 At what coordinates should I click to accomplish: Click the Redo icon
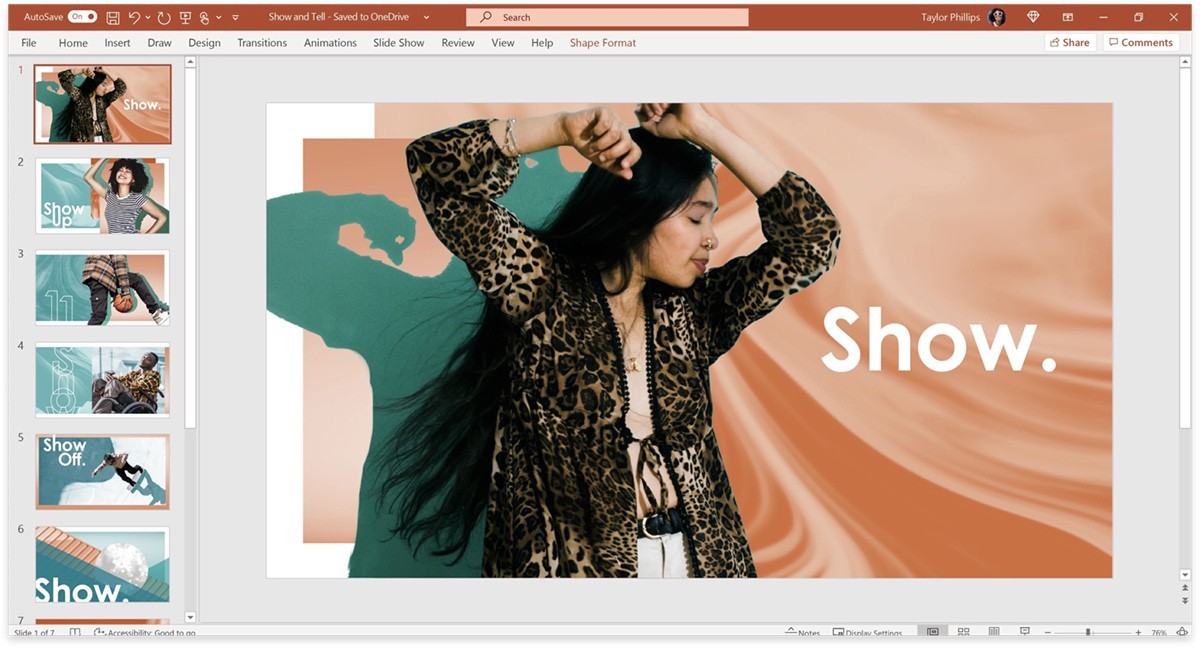click(164, 17)
